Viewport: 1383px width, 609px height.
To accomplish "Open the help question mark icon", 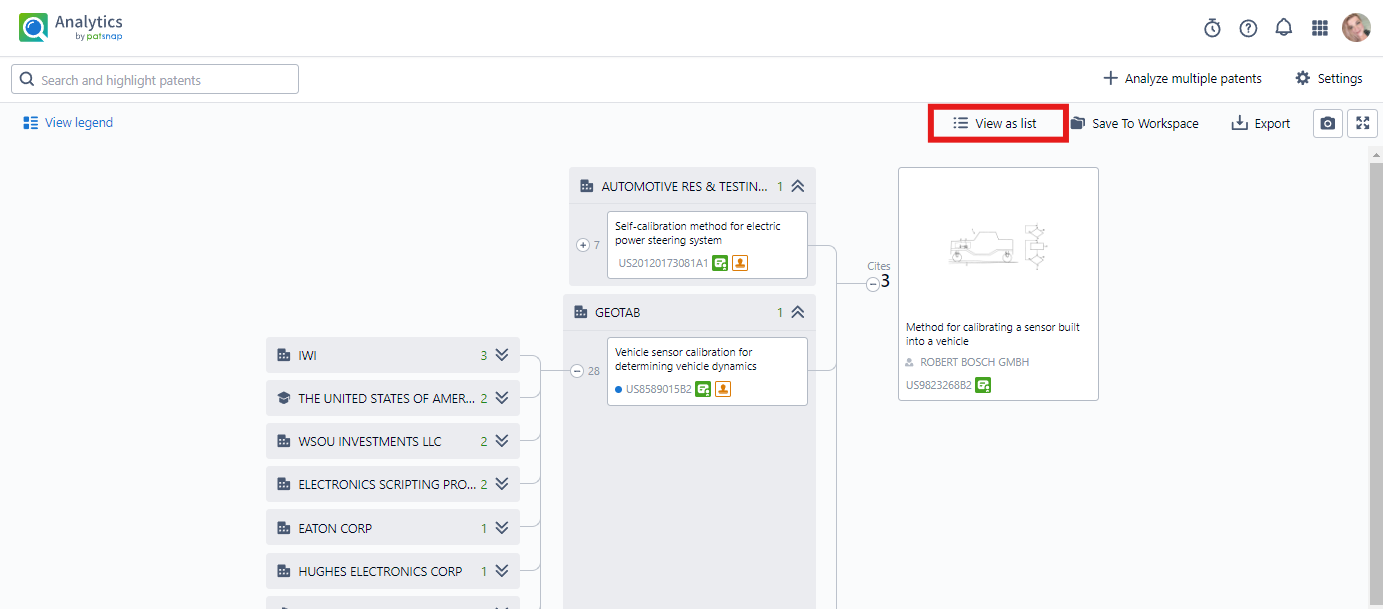I will tap(1248, 28).
